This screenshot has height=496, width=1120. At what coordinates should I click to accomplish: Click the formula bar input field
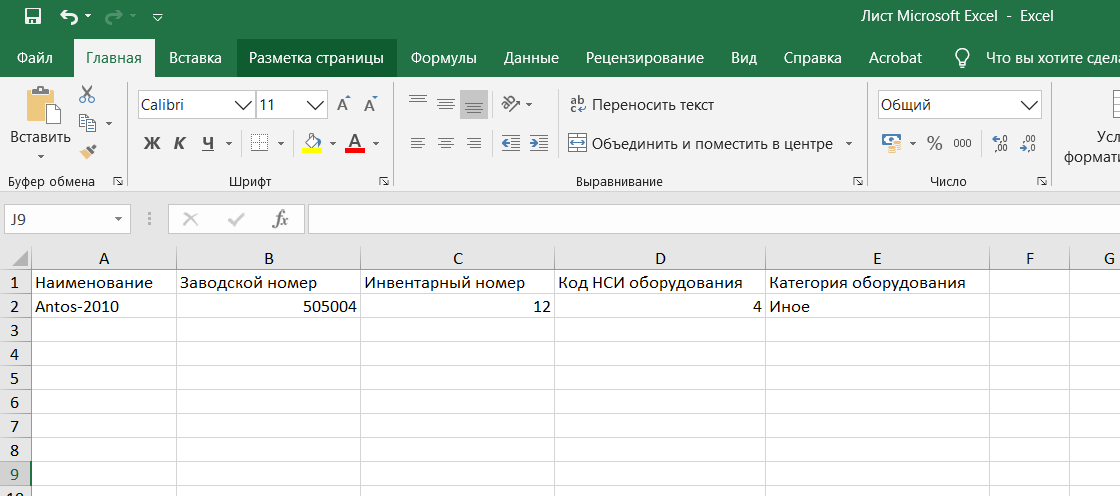714,219
